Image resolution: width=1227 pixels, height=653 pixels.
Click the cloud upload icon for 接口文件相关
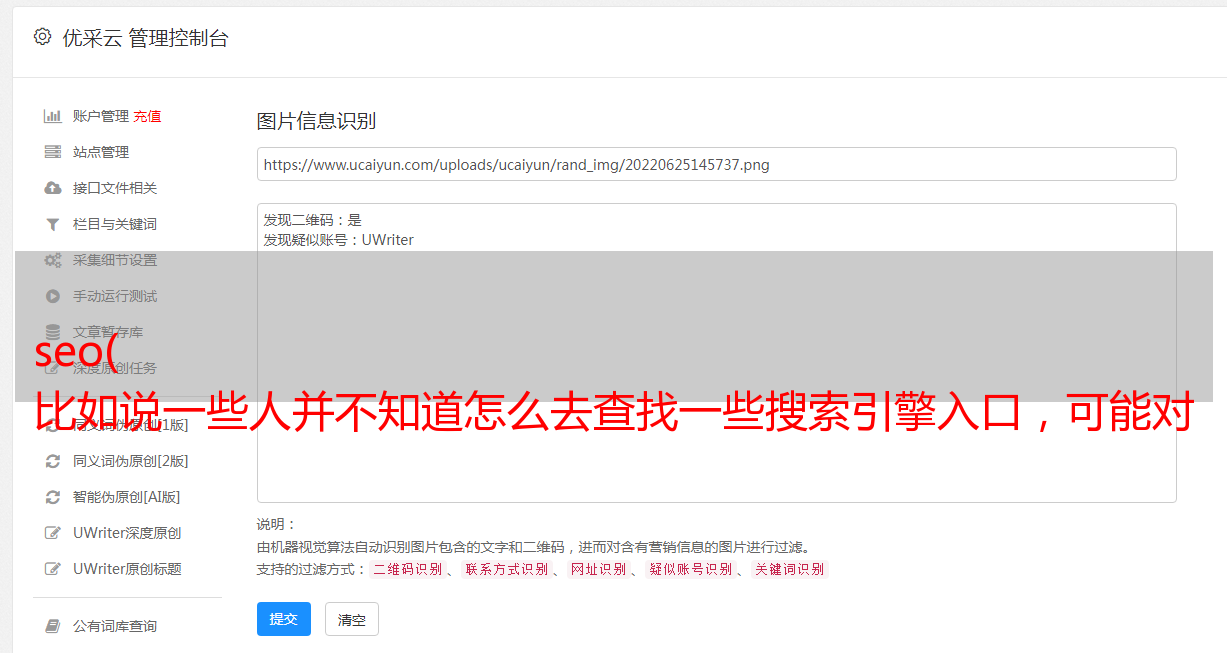click(53, 188)
